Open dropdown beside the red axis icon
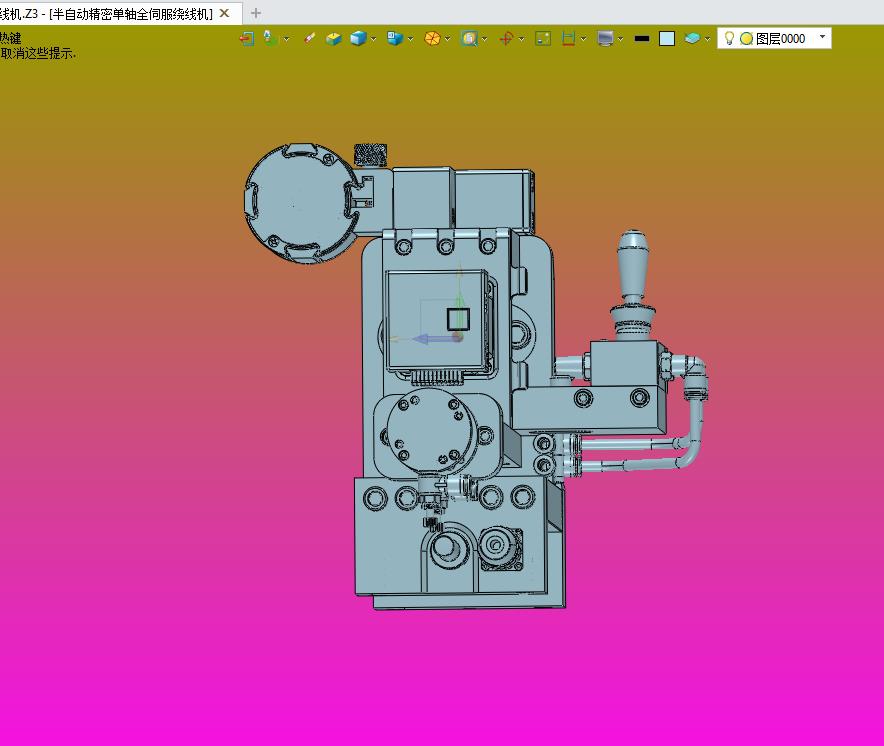Image resolution: width=884 pixels, height=746 pixels. 521,39
